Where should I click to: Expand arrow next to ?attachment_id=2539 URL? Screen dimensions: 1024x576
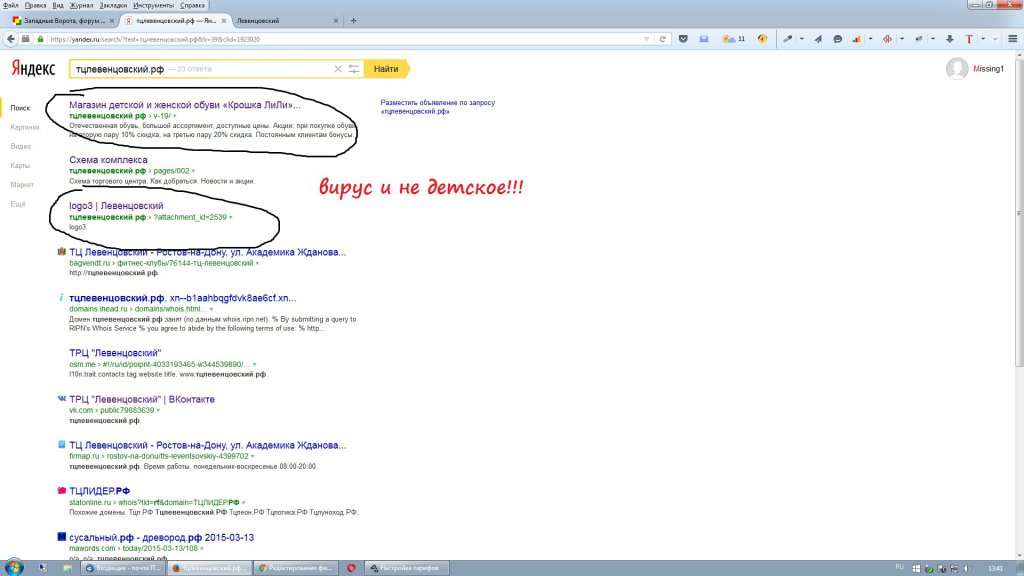(231, 217)
